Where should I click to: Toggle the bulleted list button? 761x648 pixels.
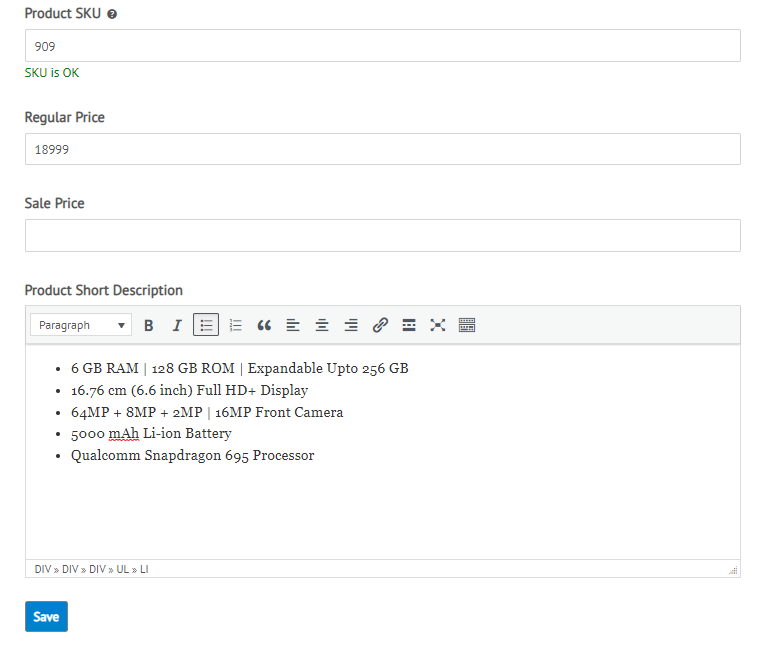(x=206, y=325)
